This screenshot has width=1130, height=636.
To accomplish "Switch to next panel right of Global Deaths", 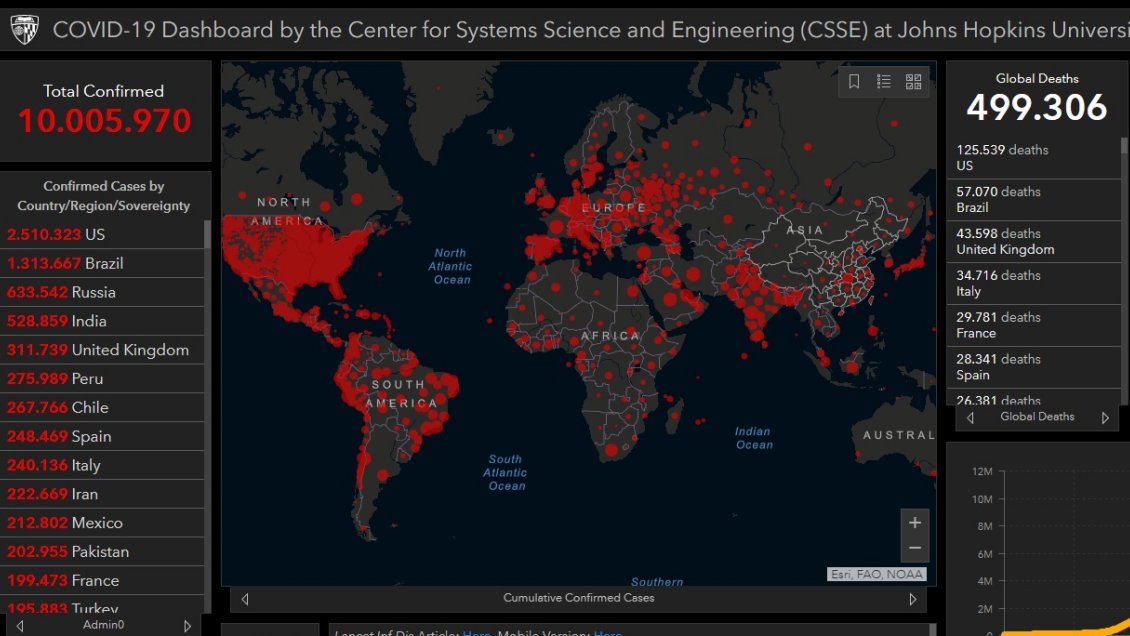I will pyautogui.click(x=1105, y=417).
